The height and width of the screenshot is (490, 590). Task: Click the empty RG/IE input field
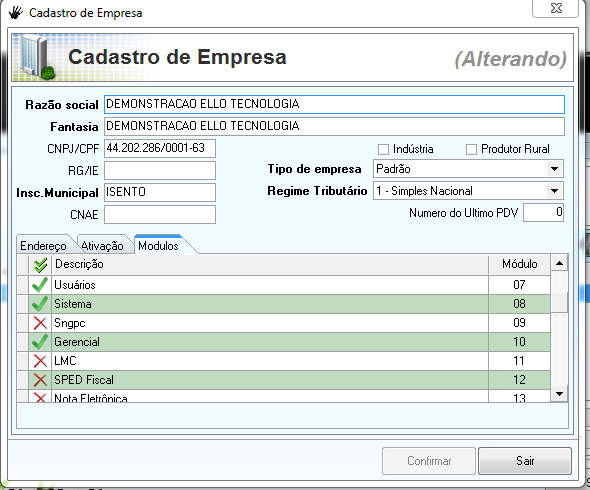[x=160, y=170]
